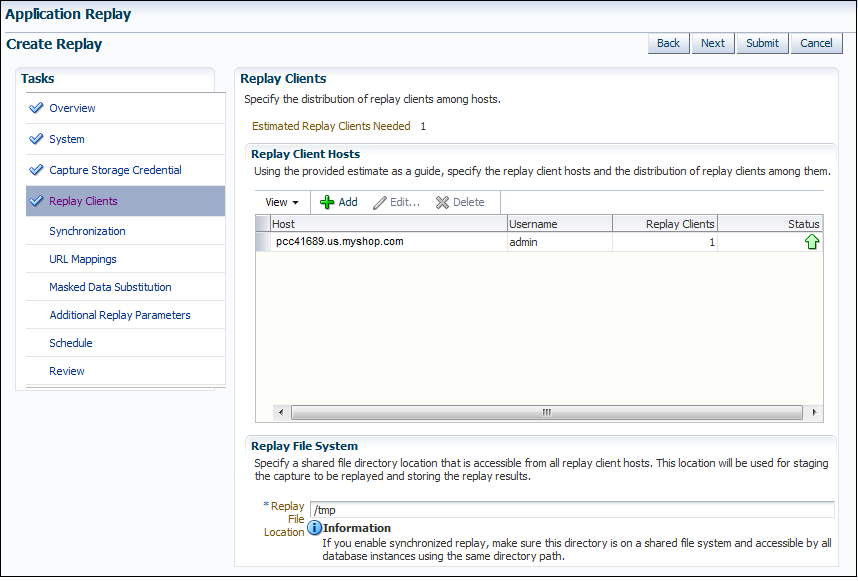
Task: Click the Estimated Replay Clients Needed value
Action: [x=423, y=126]
